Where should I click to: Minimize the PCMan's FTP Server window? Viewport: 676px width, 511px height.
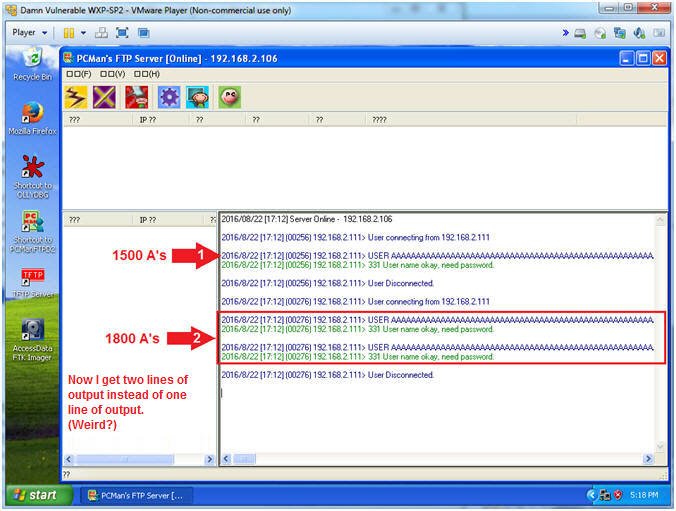626,58
